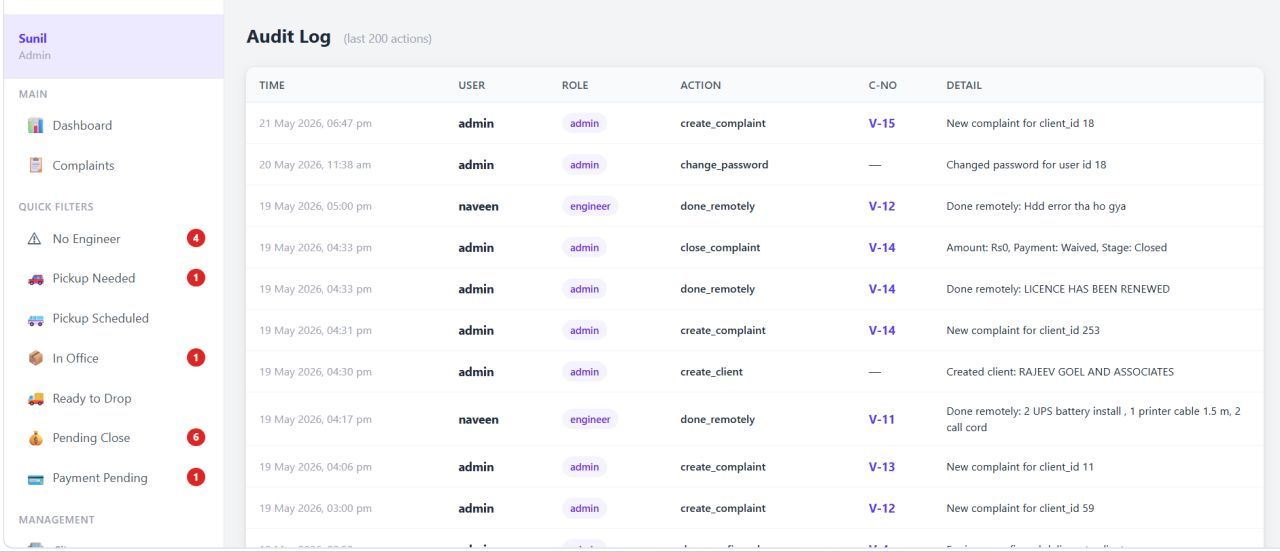Image resolution: width=1280 pixels, height=552 pixels.
Task: Click the change_password action text
Action: click(x=724, y=165)
